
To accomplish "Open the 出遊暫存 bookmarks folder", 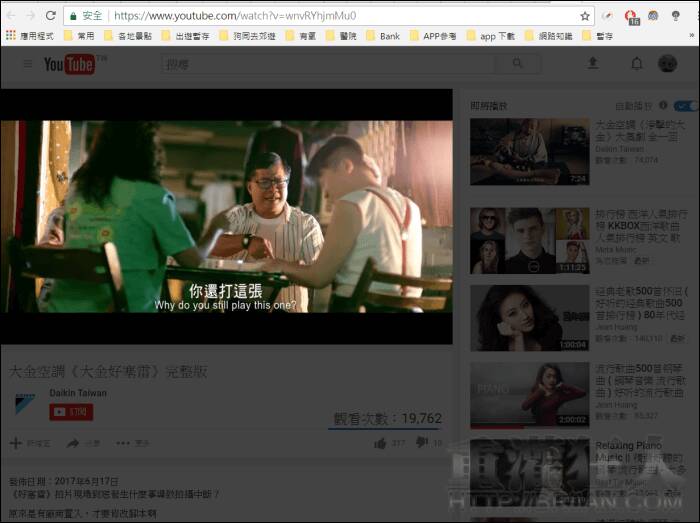I will pos(186,36).
